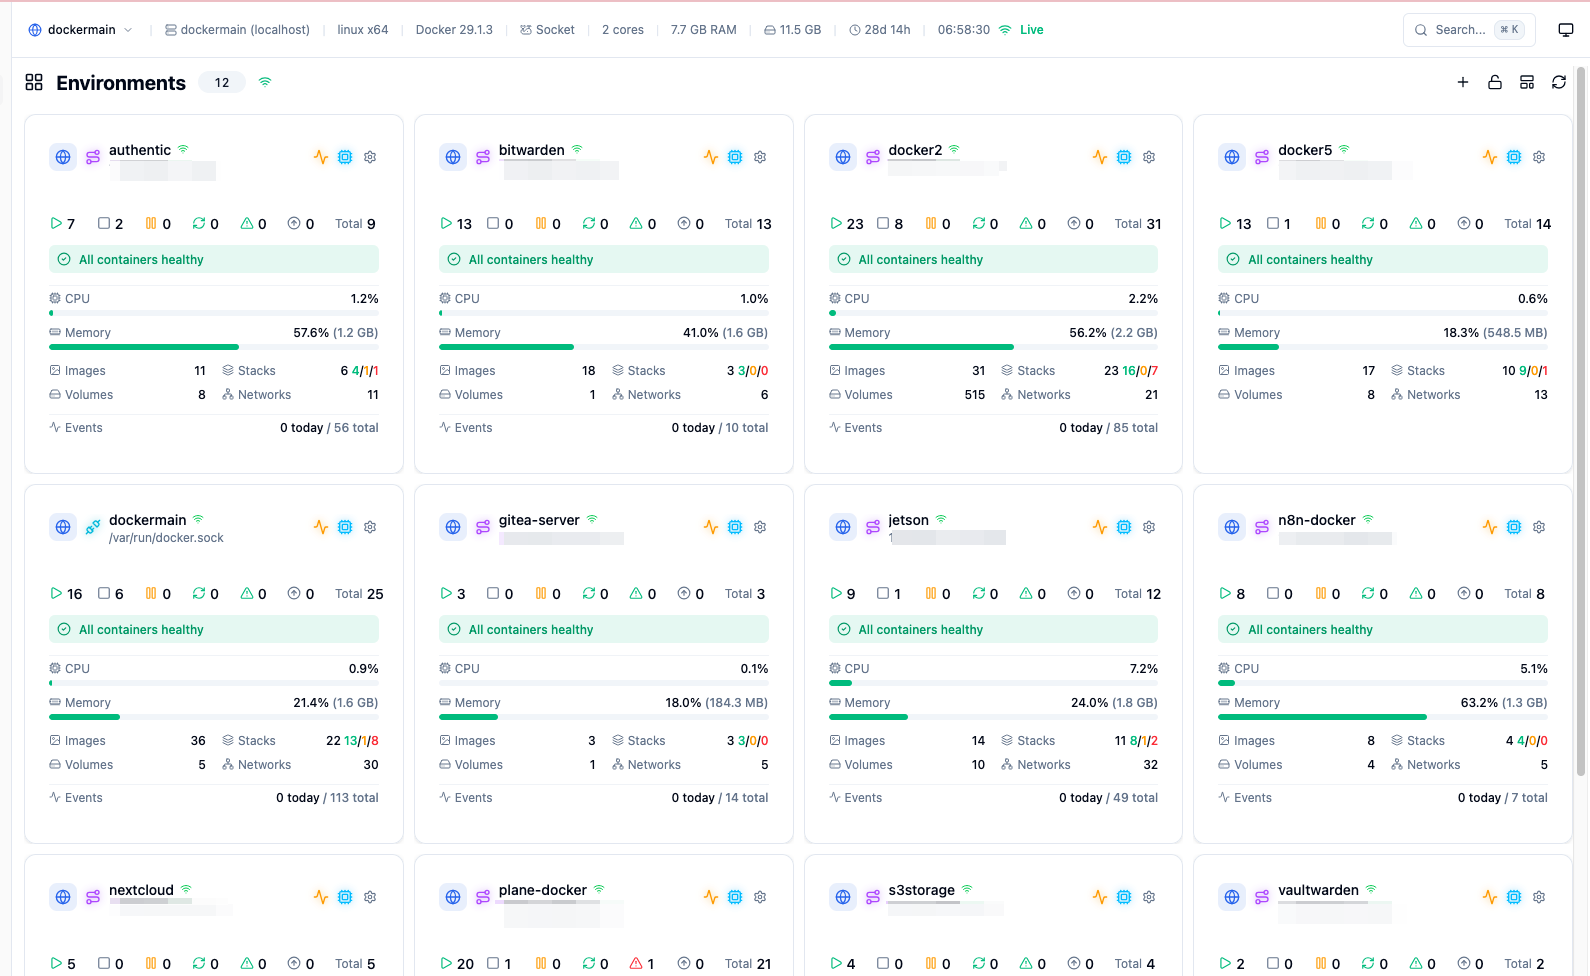Click the Networks row on the jetson card
The image size is (1590, 976).
click(x=1079, y=765)
